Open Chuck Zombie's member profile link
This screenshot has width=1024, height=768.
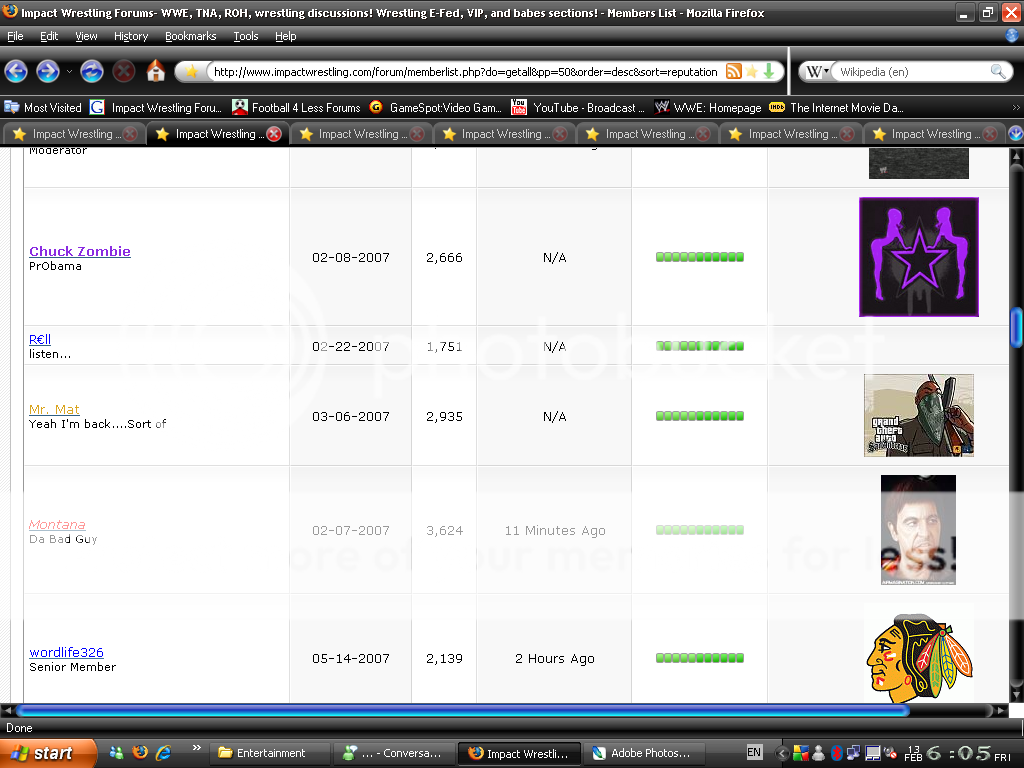(x=80, y=251)
